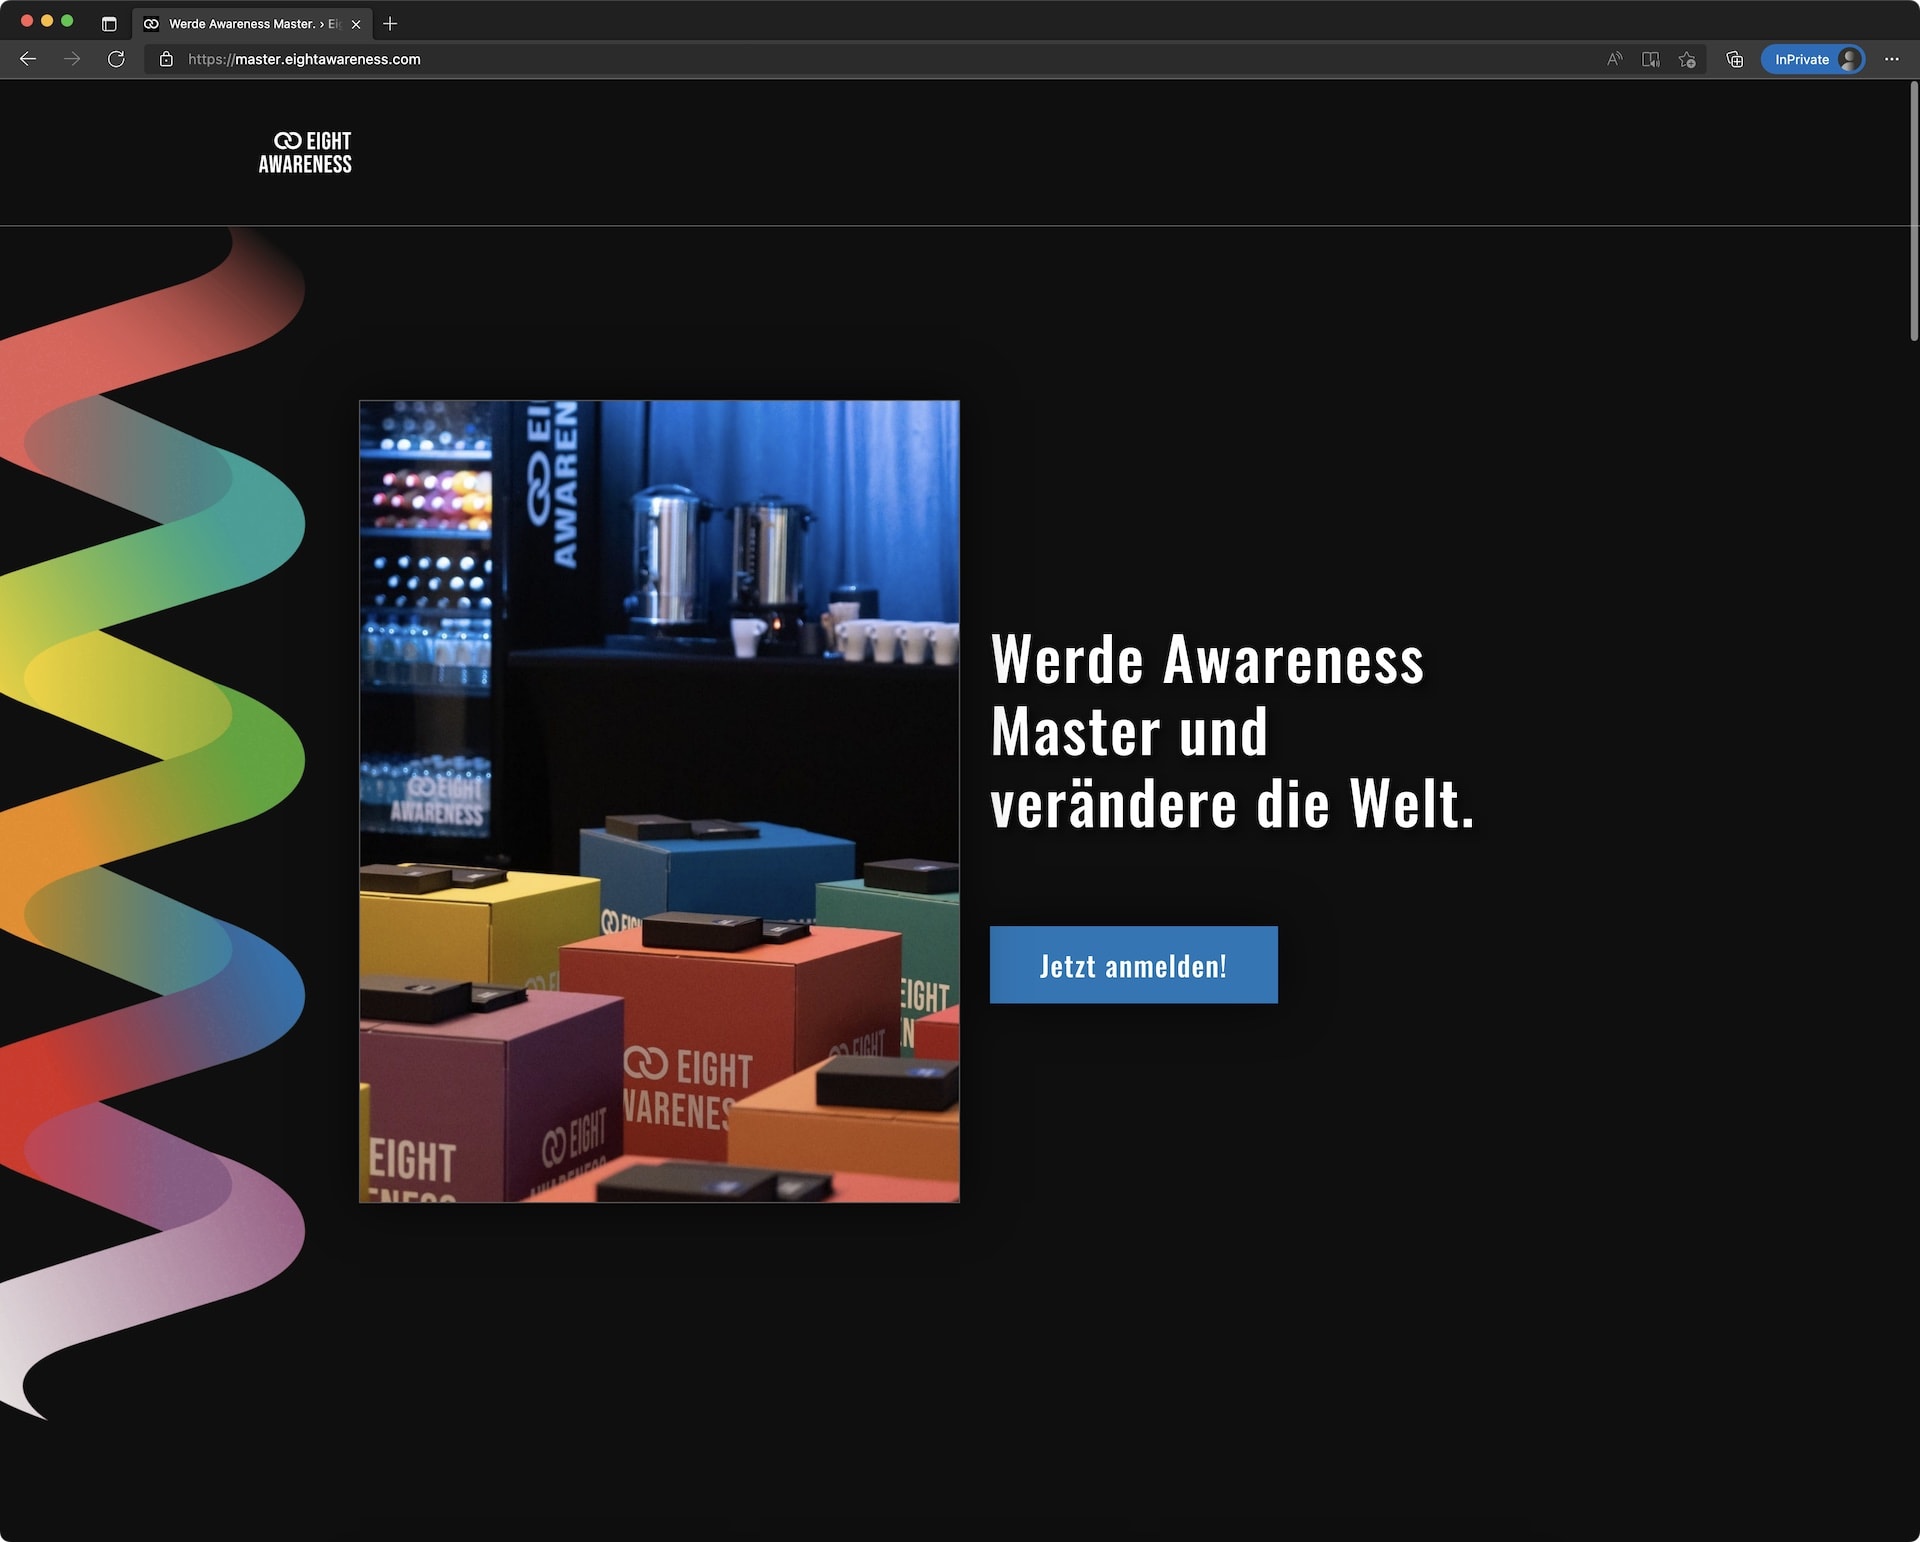Viewport: 1920px width, 1542px height.
Task: Click the Jetzt anmelden! button
Action: pos(1133,965)
